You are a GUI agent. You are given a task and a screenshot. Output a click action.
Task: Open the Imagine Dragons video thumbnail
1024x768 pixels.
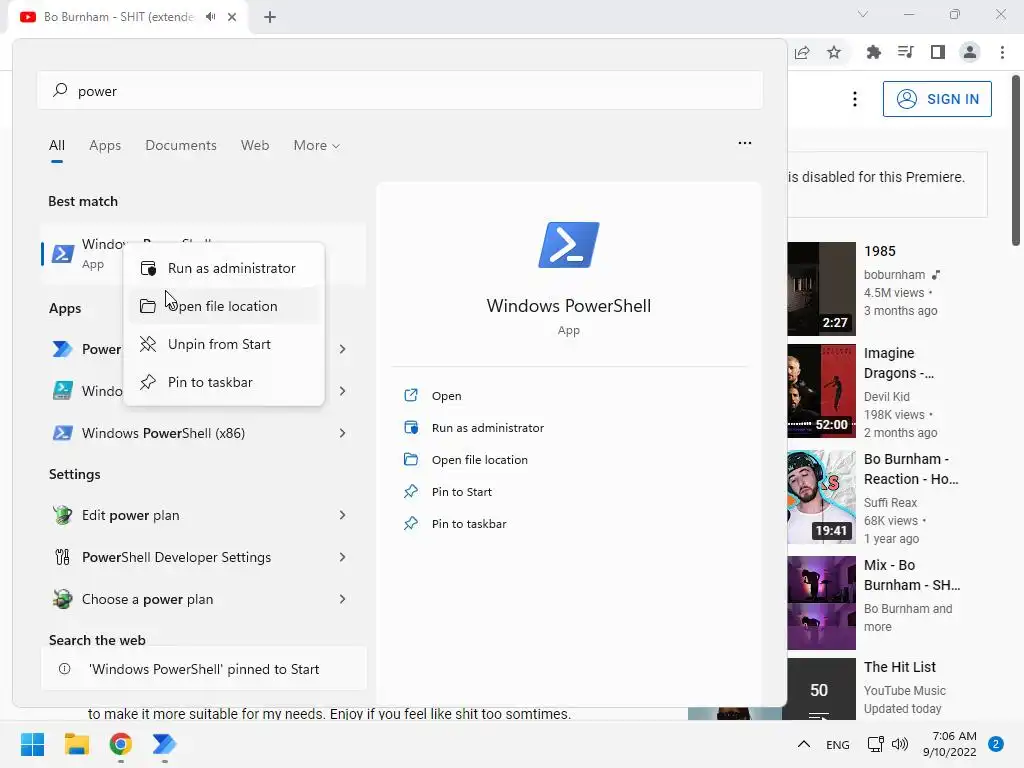click(x=821, y=391)
